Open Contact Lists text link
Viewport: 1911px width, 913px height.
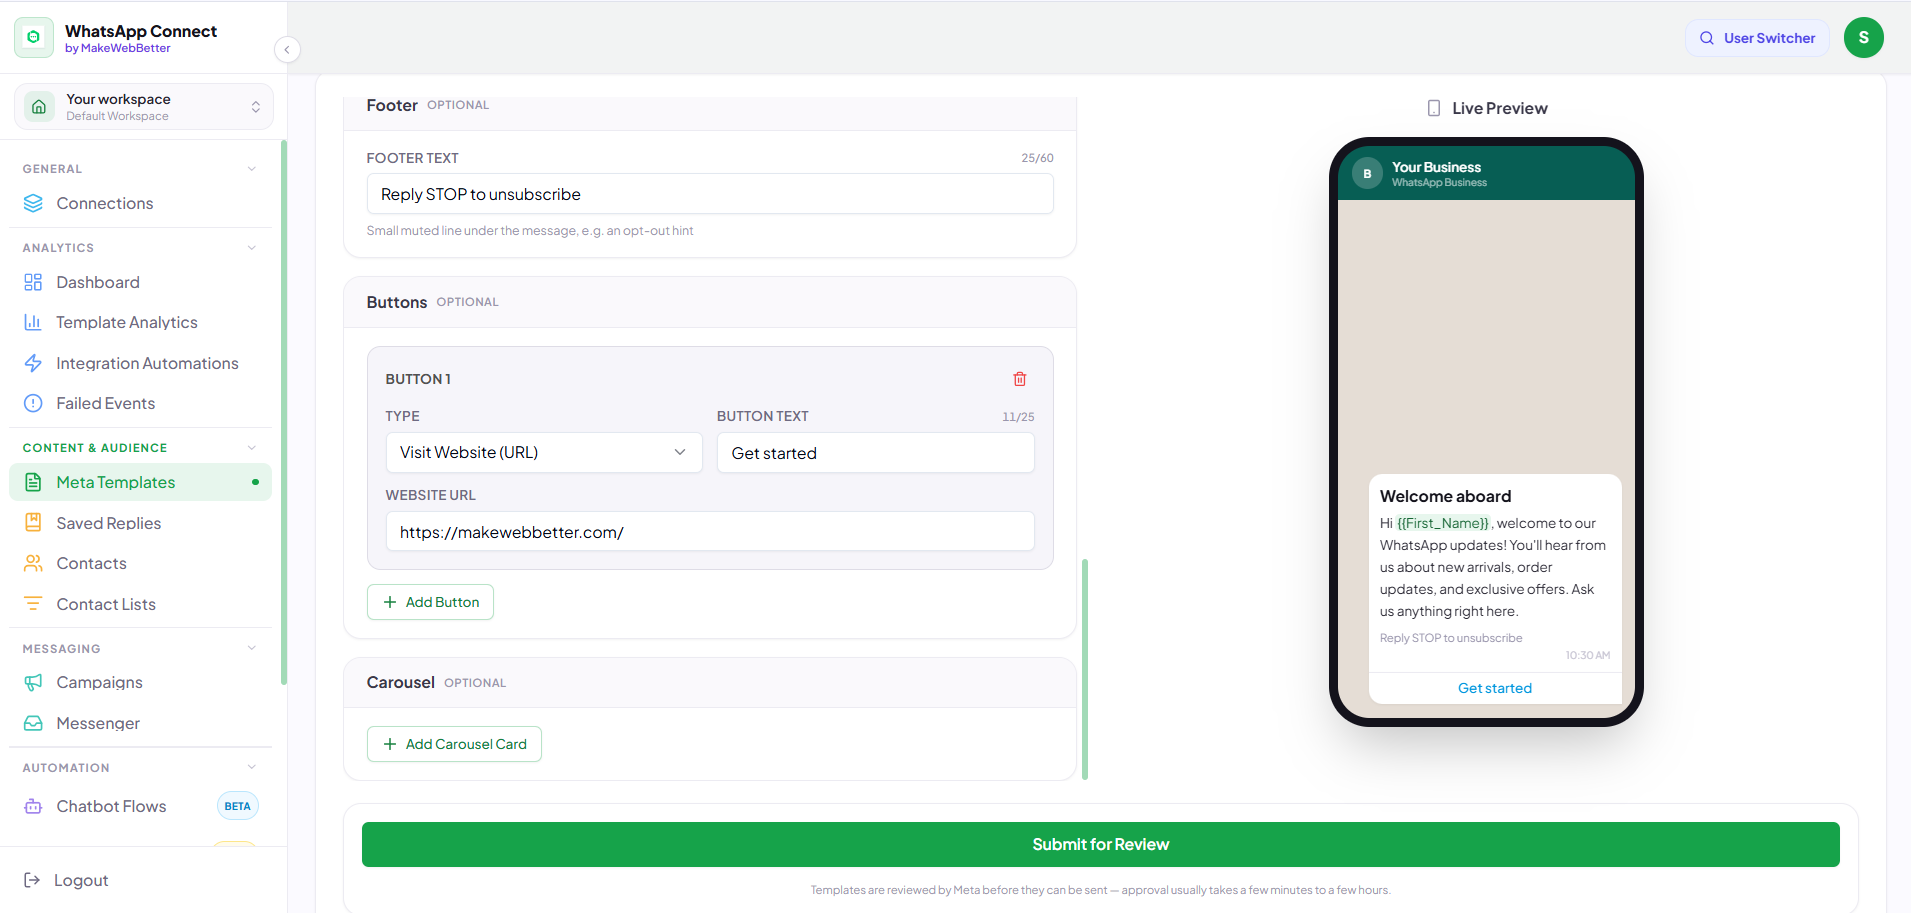(106, 604)
